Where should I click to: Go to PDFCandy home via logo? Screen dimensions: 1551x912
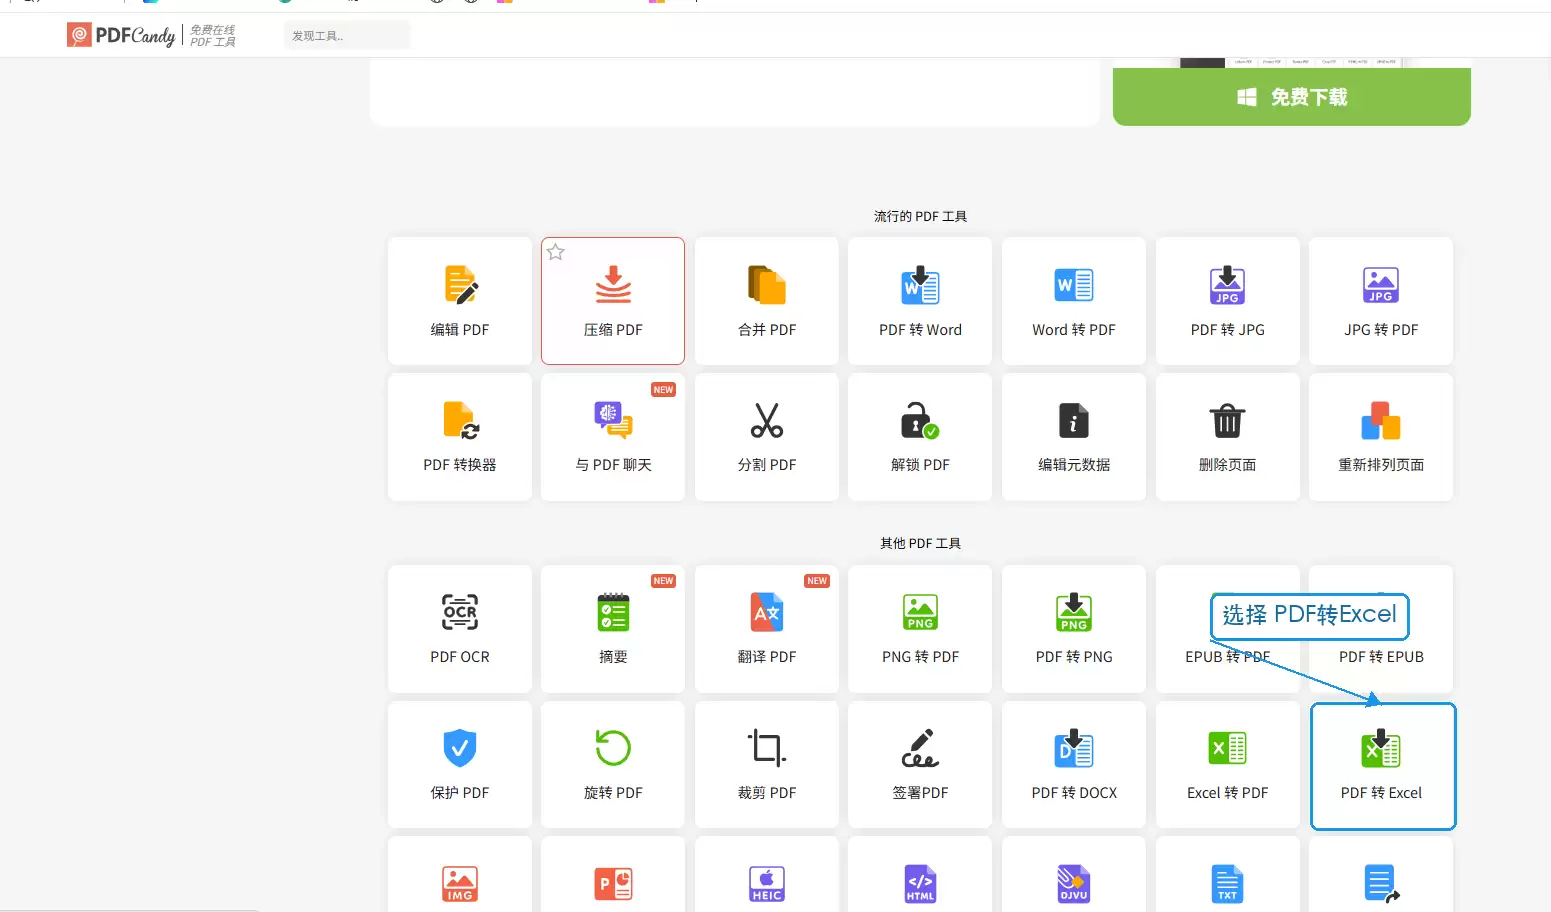(x=121, y=36)
